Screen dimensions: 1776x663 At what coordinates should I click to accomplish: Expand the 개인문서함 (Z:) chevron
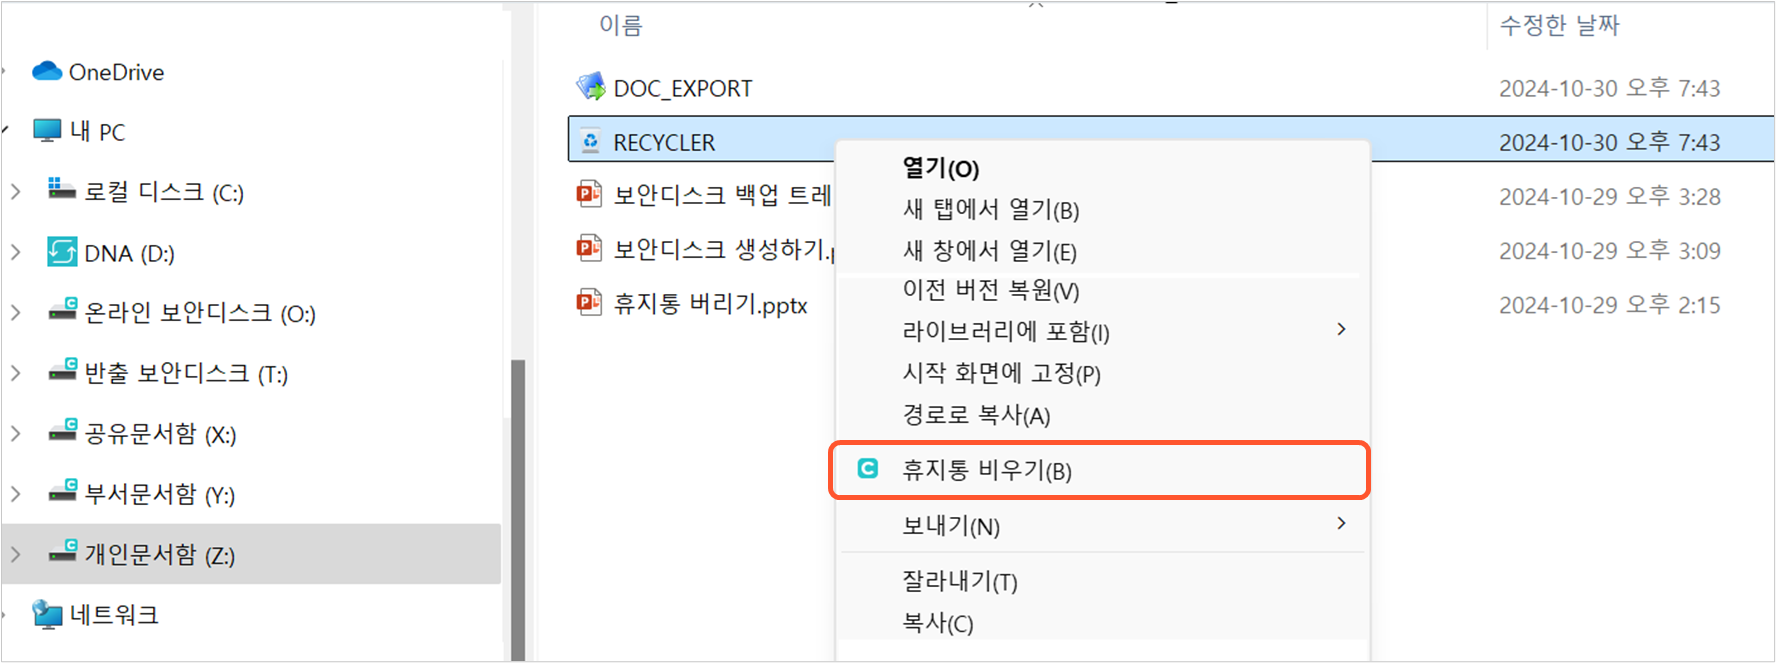point(16,554)
